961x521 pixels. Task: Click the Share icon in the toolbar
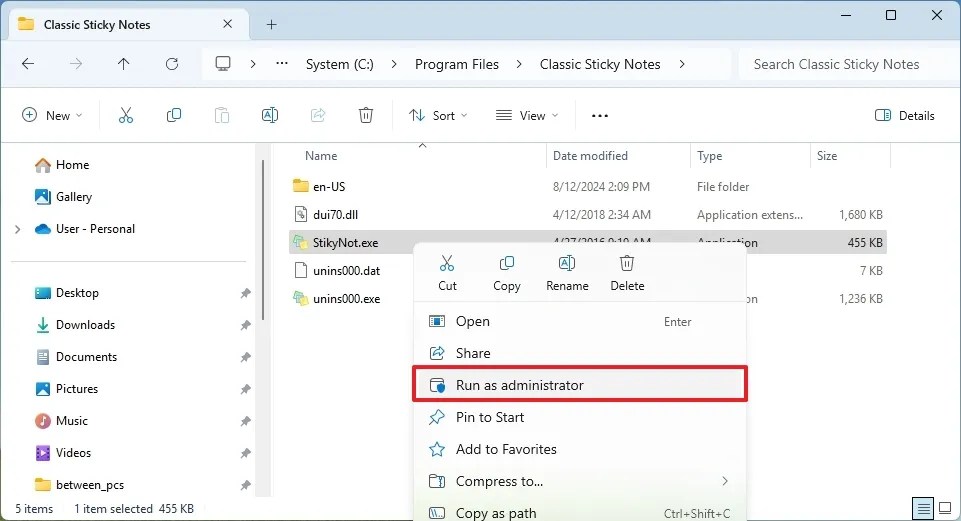coord(318,115)
